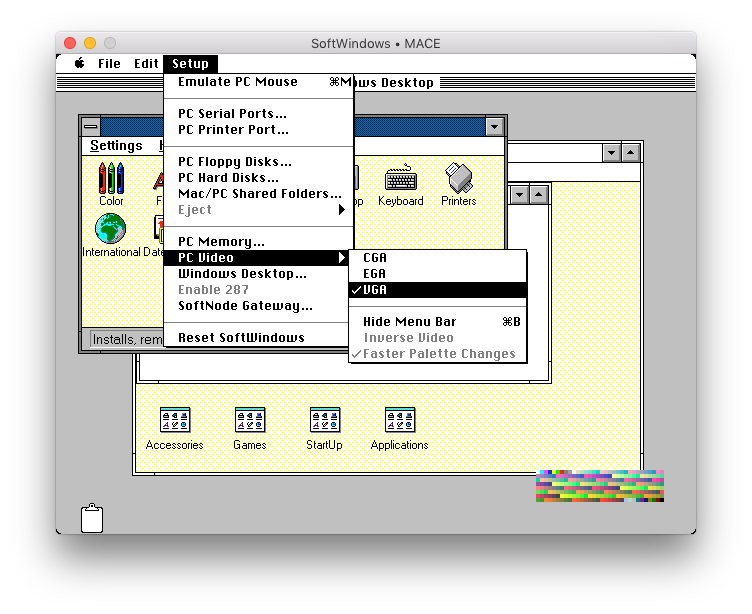Choose Mac/PC Shared Folders menu item

(259, 194)
